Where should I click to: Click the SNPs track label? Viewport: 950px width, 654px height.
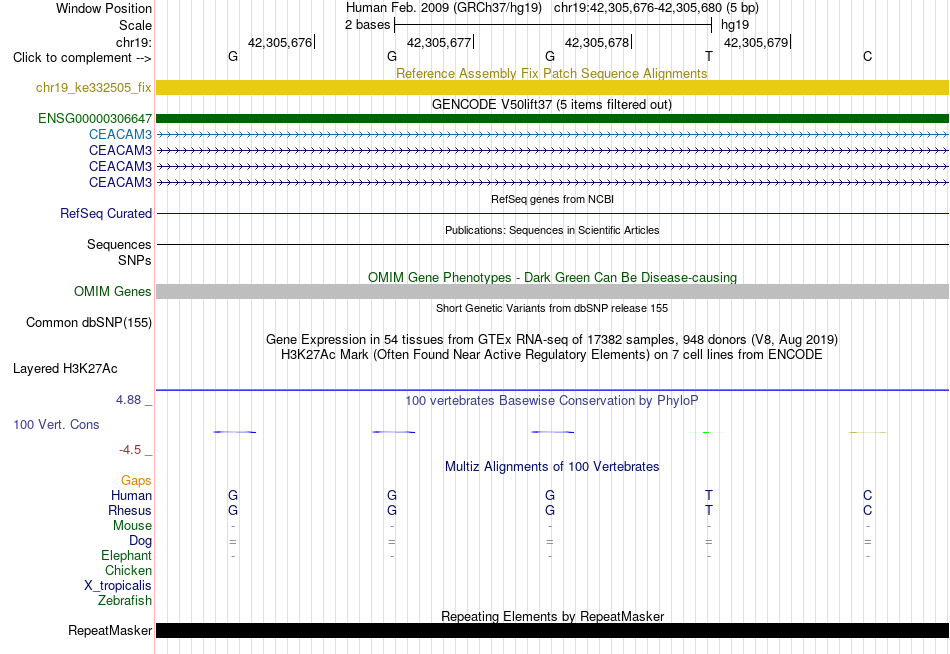135,260
